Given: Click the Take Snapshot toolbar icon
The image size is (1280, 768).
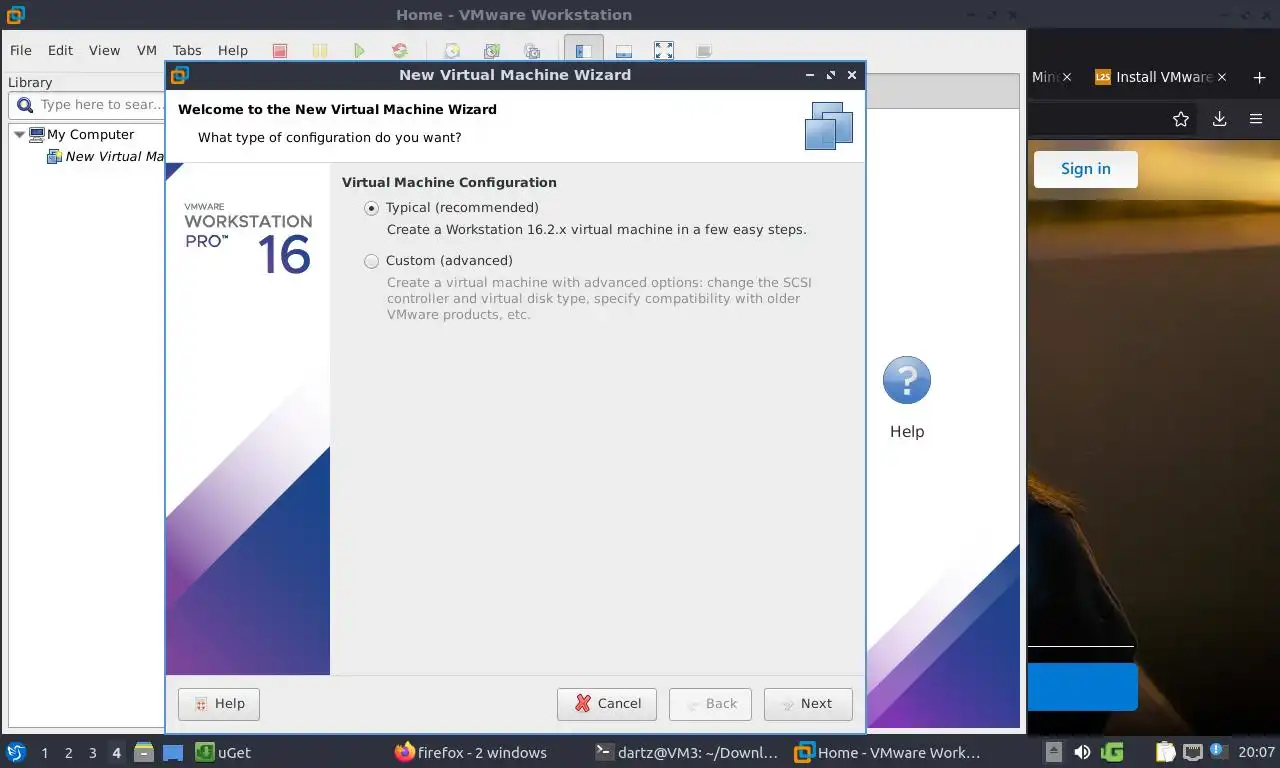Looking at the screenshot, I should [452, 50].
